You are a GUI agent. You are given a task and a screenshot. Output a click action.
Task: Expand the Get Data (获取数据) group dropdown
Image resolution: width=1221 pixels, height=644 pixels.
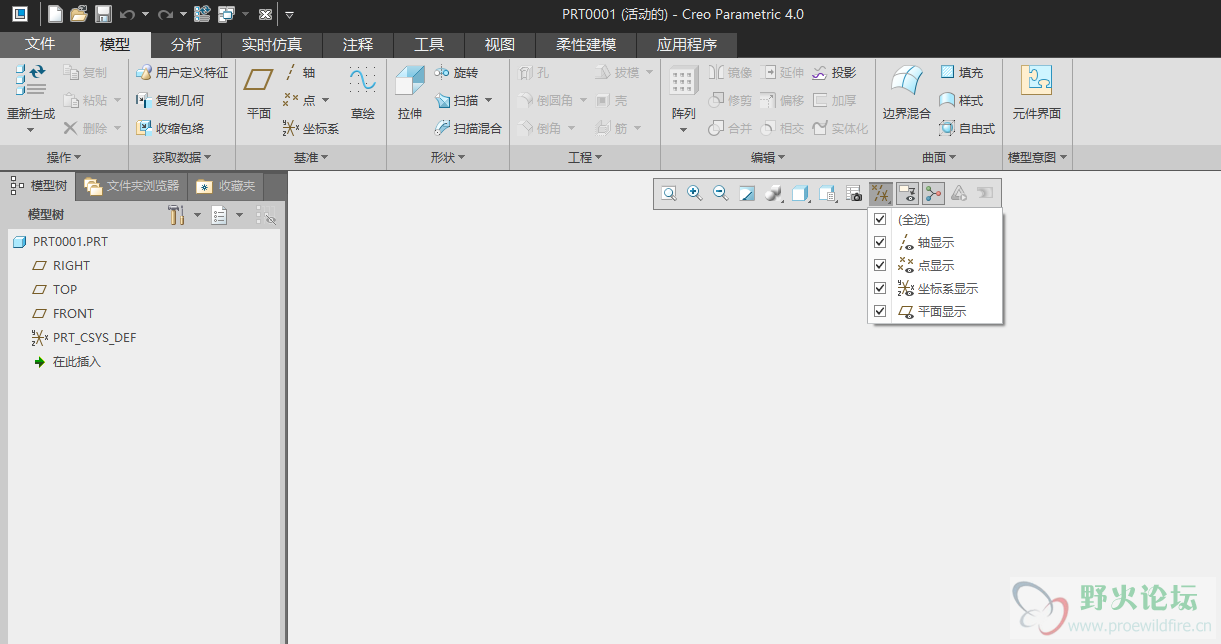coord(182,158)
